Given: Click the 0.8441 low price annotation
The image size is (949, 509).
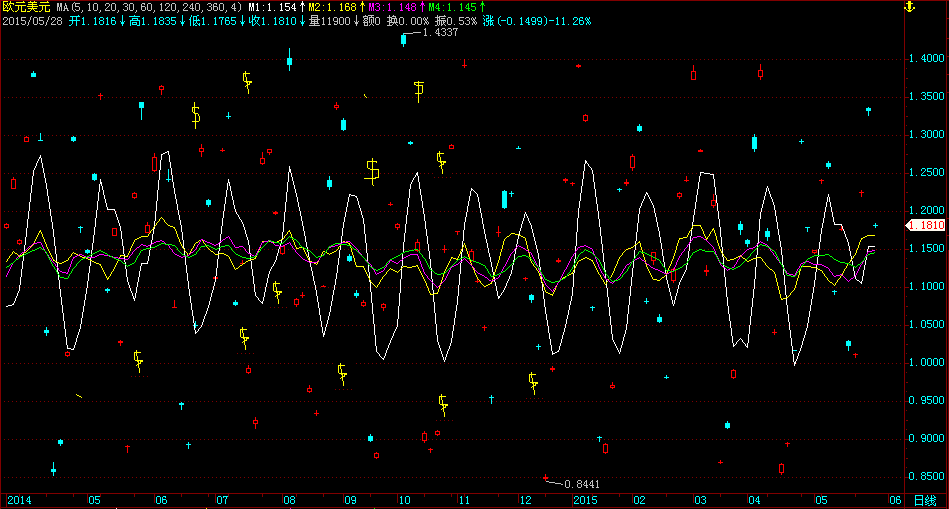Looking at the screenshot, I should coord(582,484).
